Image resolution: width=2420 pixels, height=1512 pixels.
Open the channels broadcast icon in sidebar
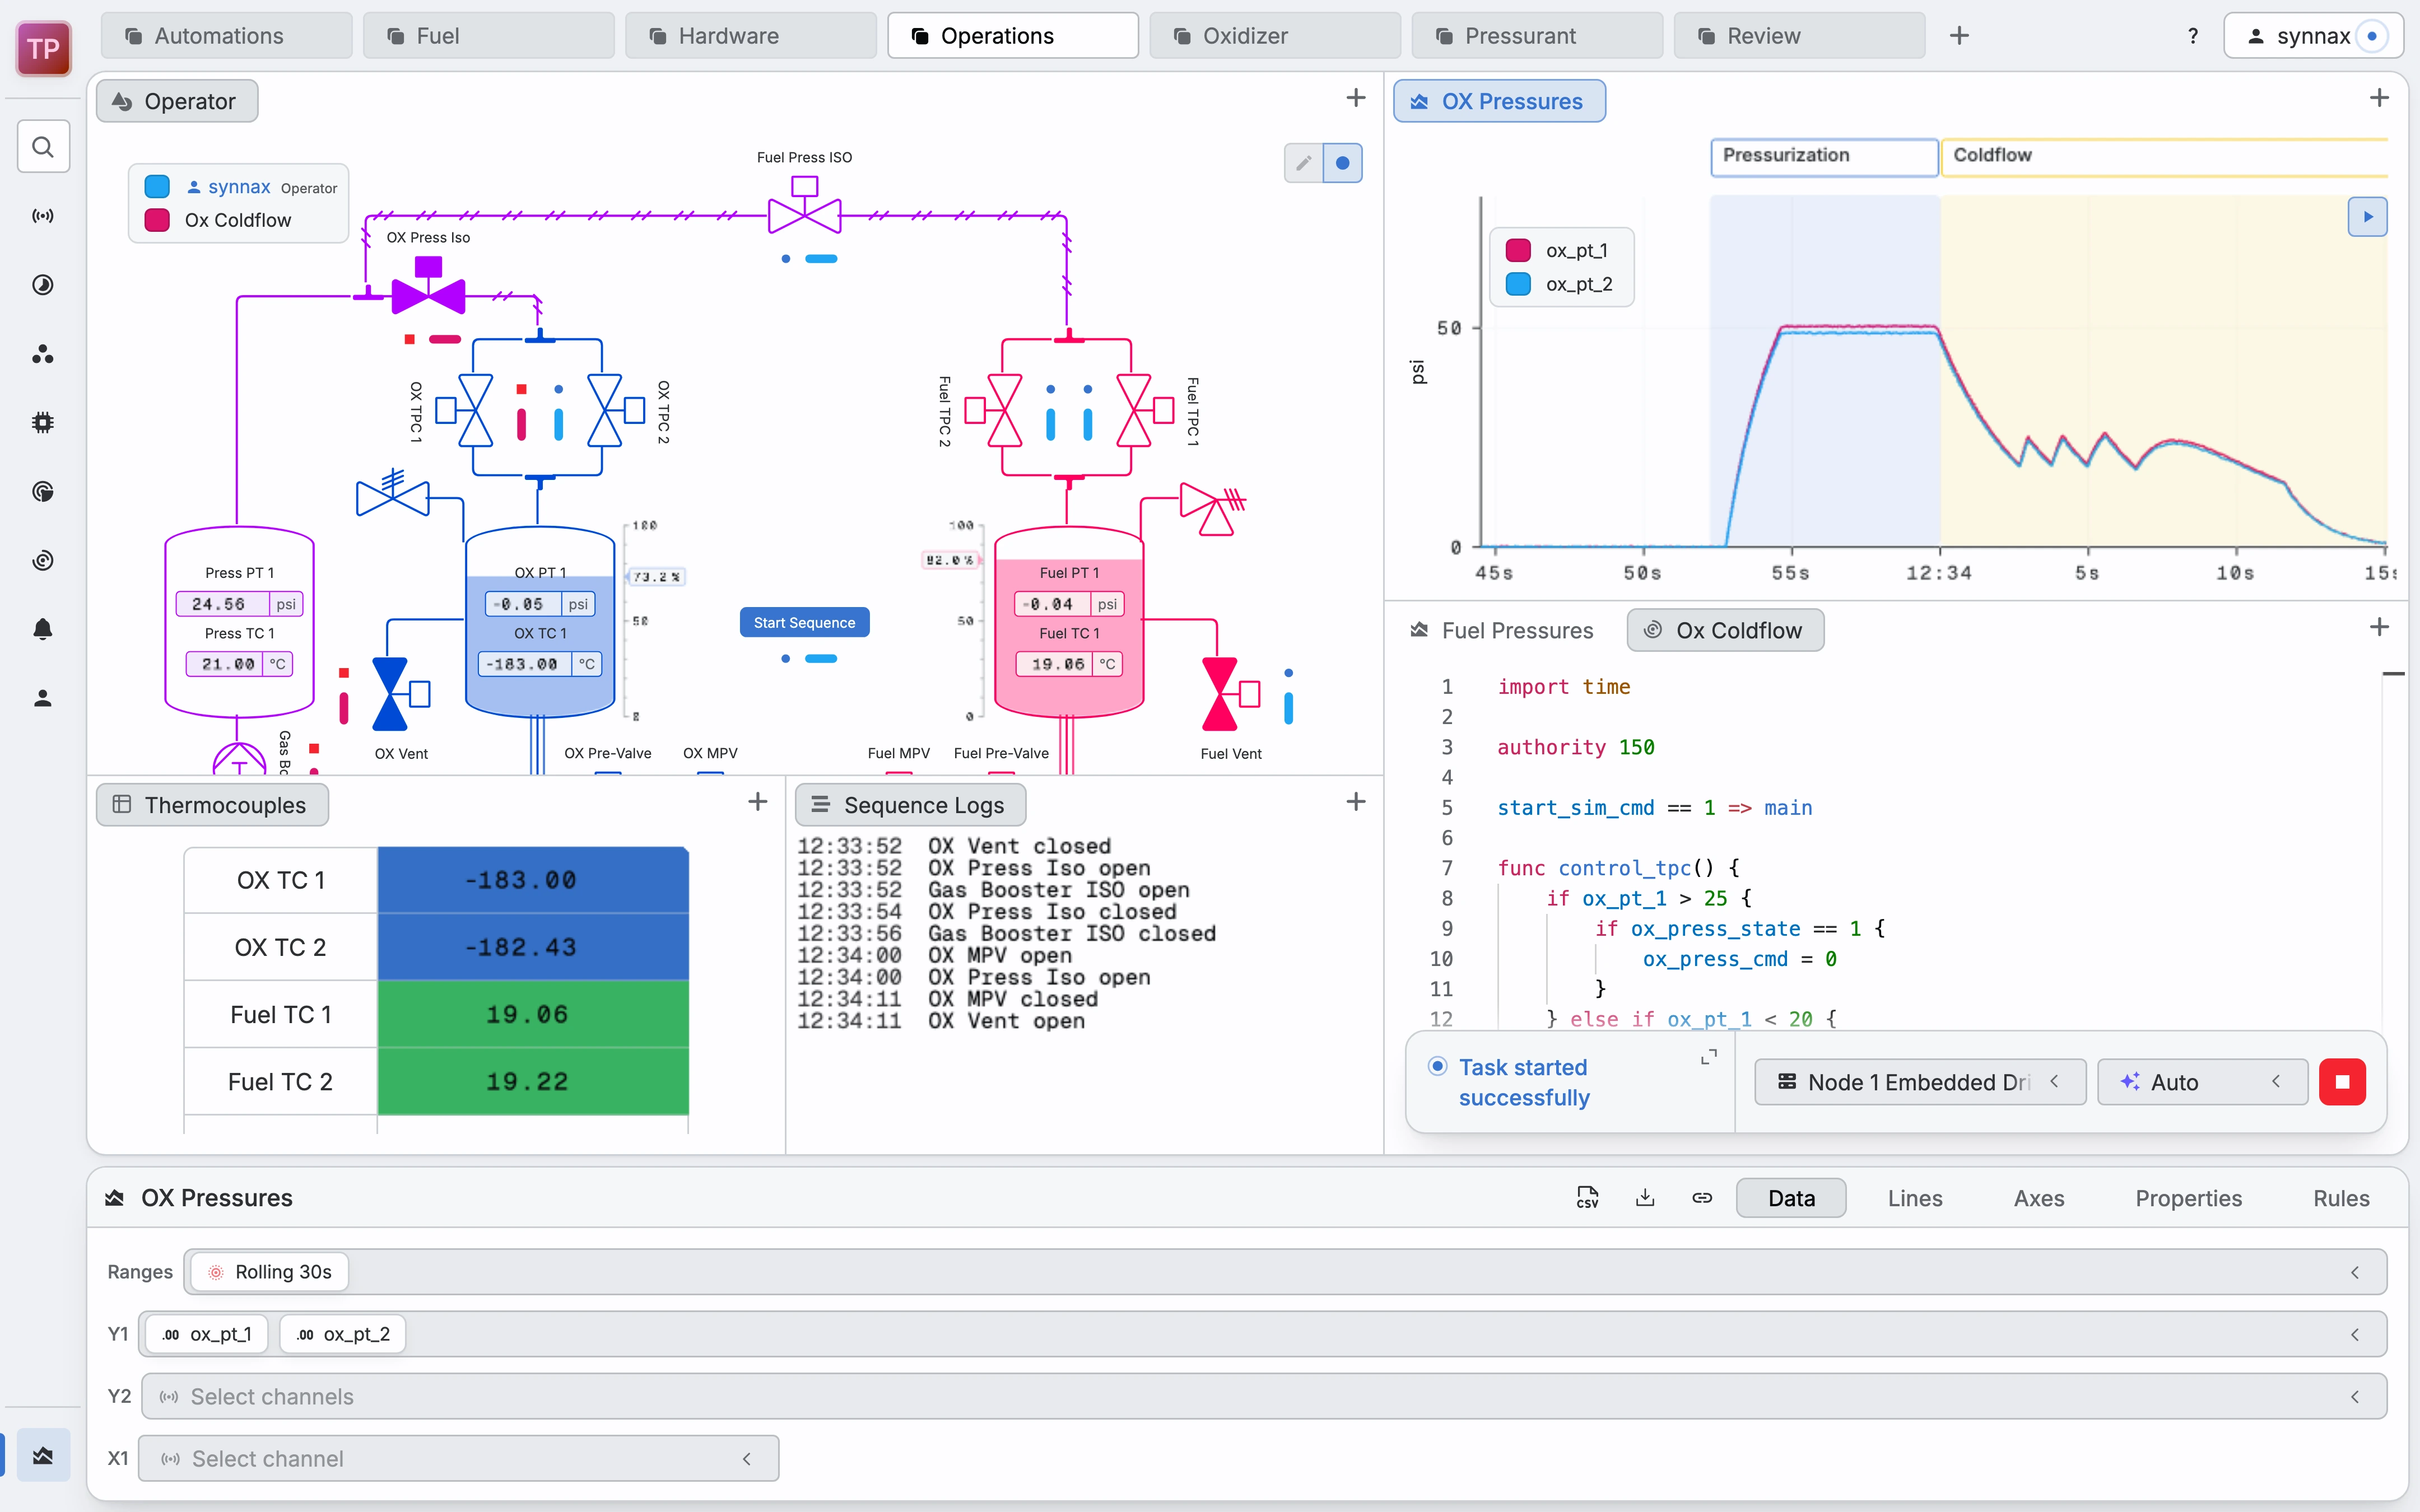pos(43,216)
